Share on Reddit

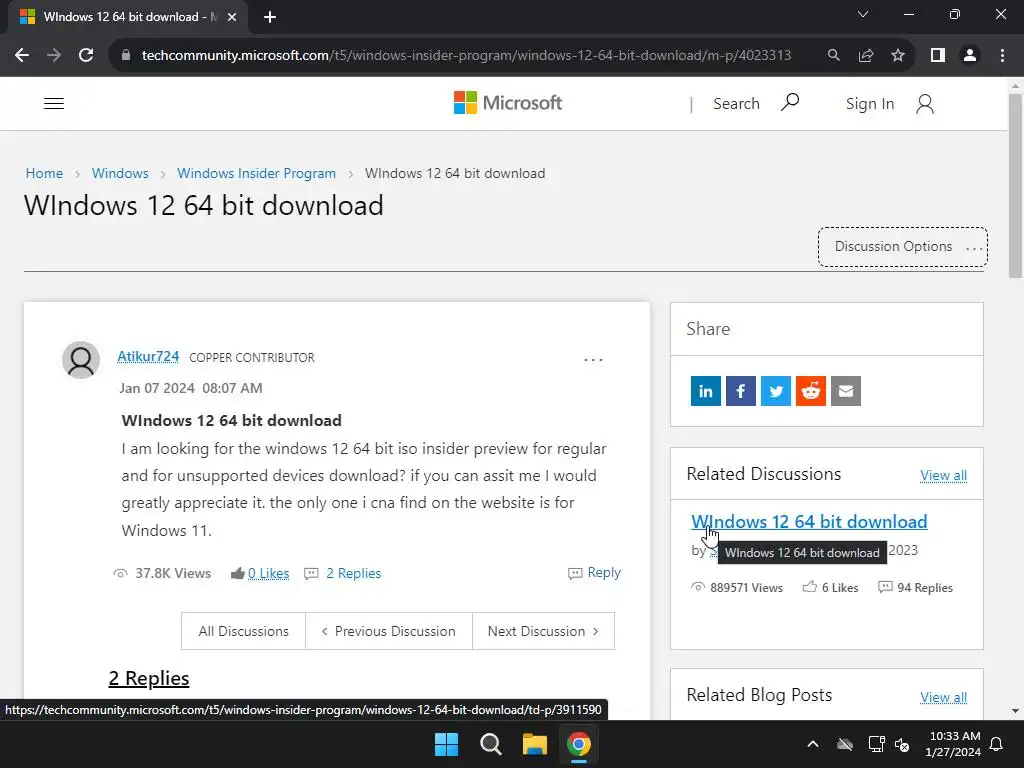[810, 391]
